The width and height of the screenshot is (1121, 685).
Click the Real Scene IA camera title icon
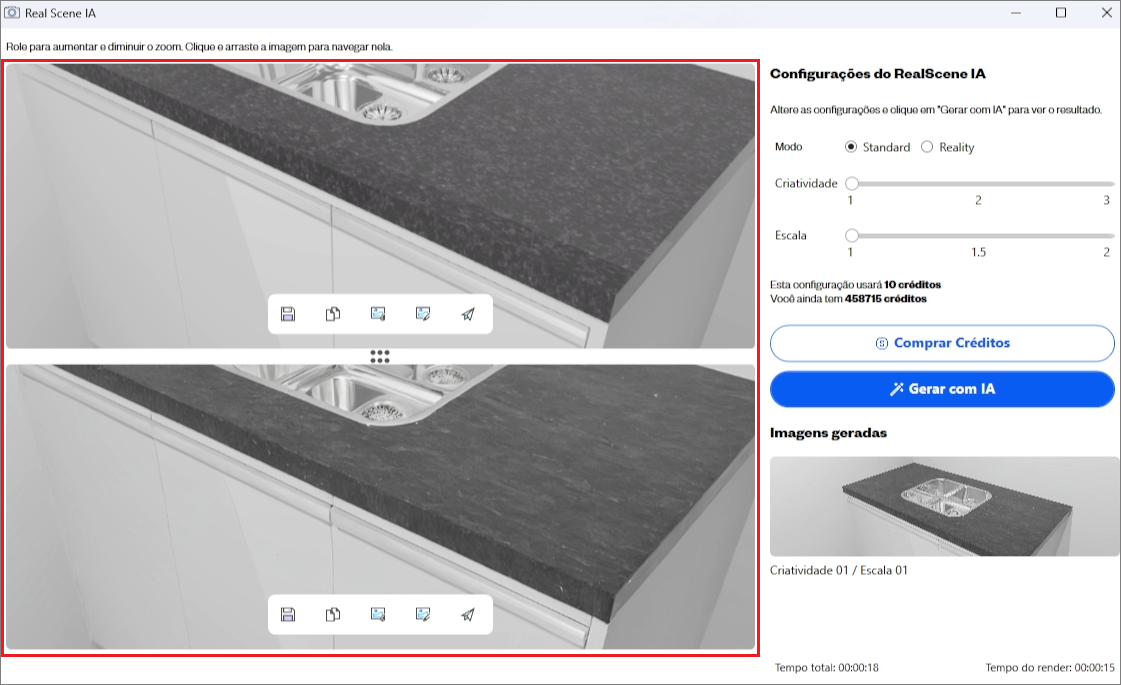click(12, 13)
